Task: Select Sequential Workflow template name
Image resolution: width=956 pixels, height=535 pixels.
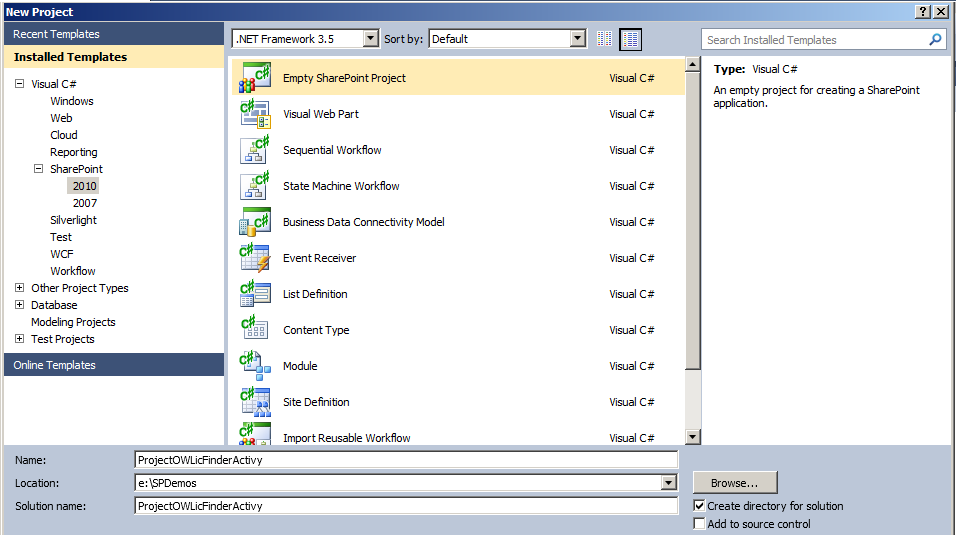Action: [332, 150]
